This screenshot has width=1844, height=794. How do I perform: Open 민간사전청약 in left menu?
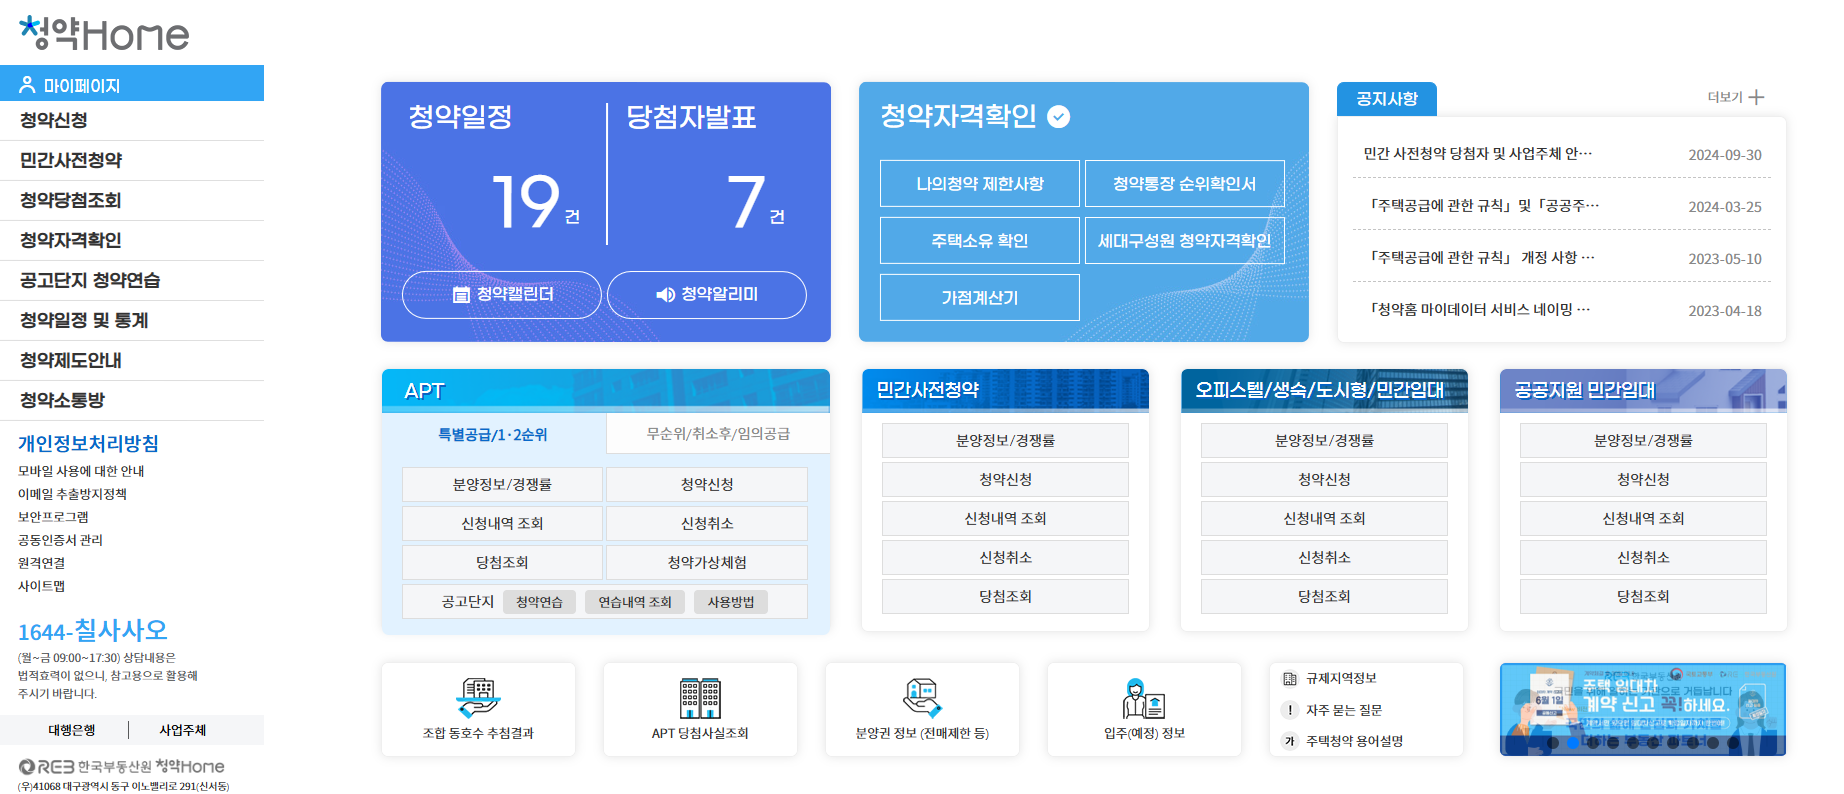click(x=132, y=160)
